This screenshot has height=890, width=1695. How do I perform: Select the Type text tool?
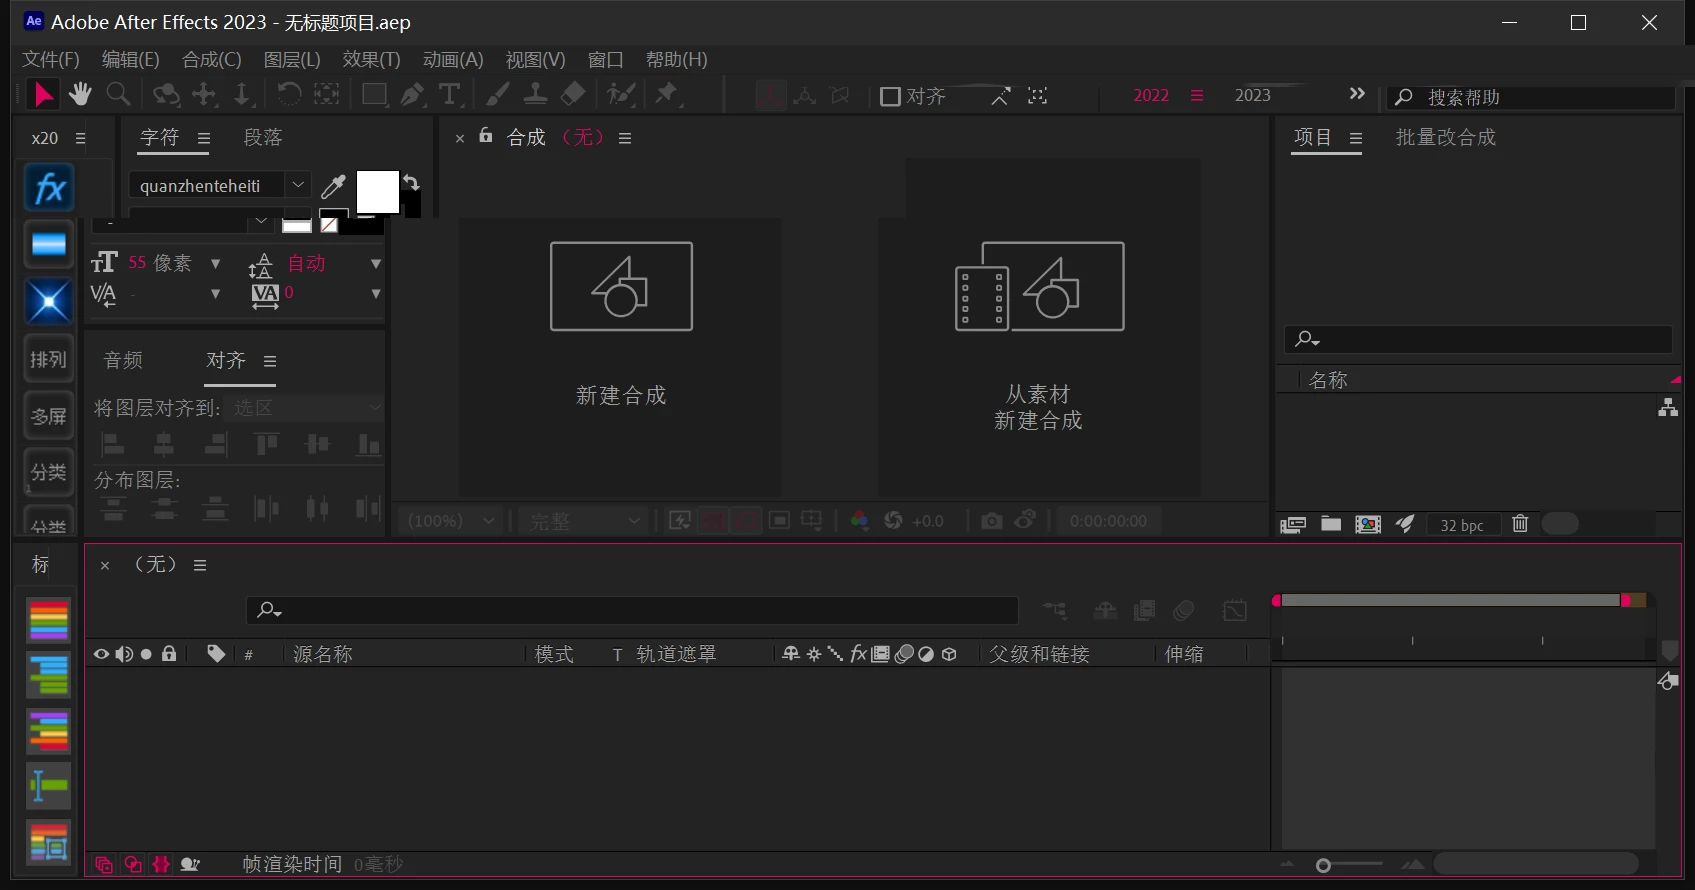point(450,95)
